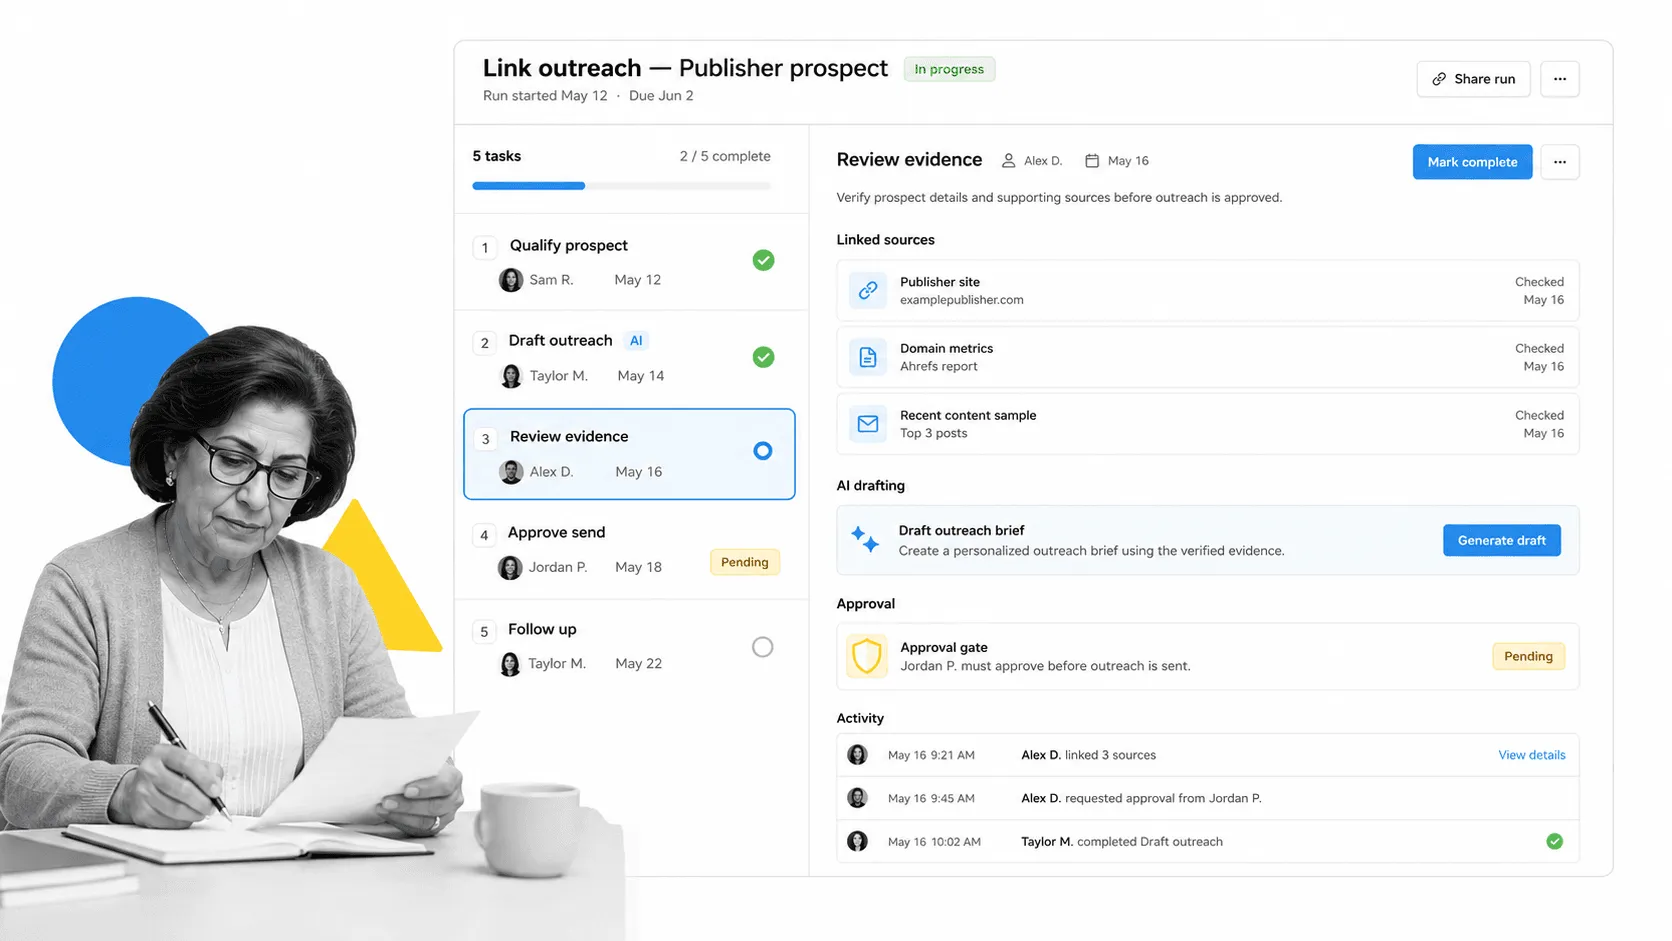1672x941 pixels.
Task: Click the Pending badge on Approve send
Action: pos(744,562)
